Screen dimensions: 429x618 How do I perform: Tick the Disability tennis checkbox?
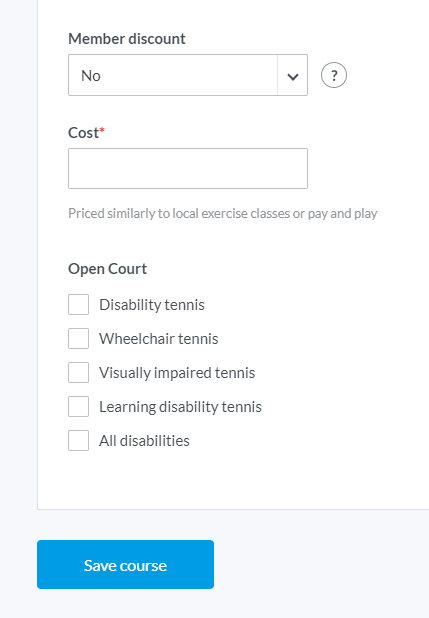tap(78, 304)
